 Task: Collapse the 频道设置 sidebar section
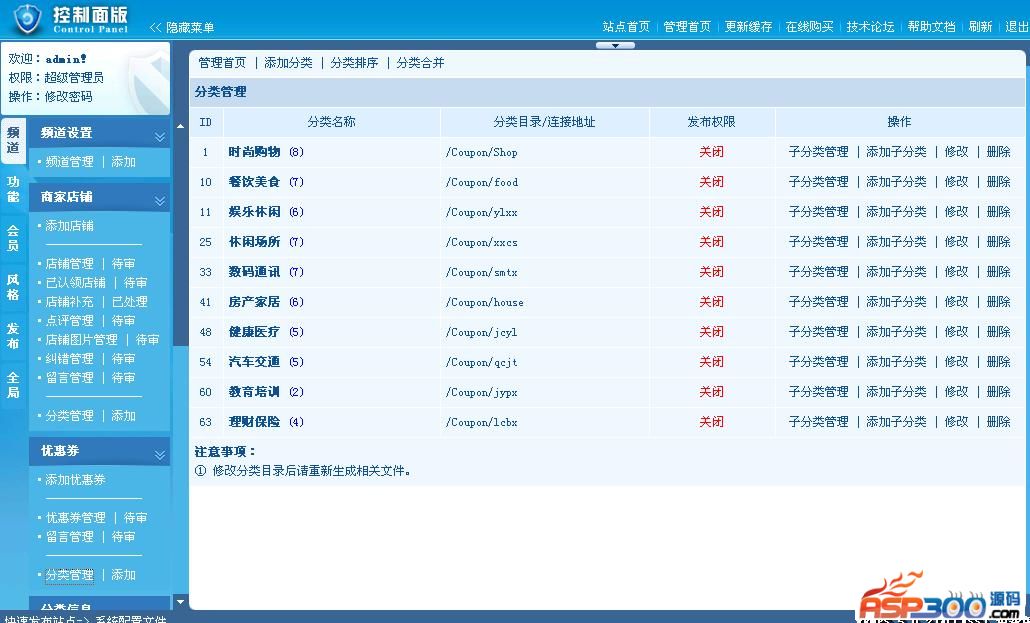coord(159,137)
